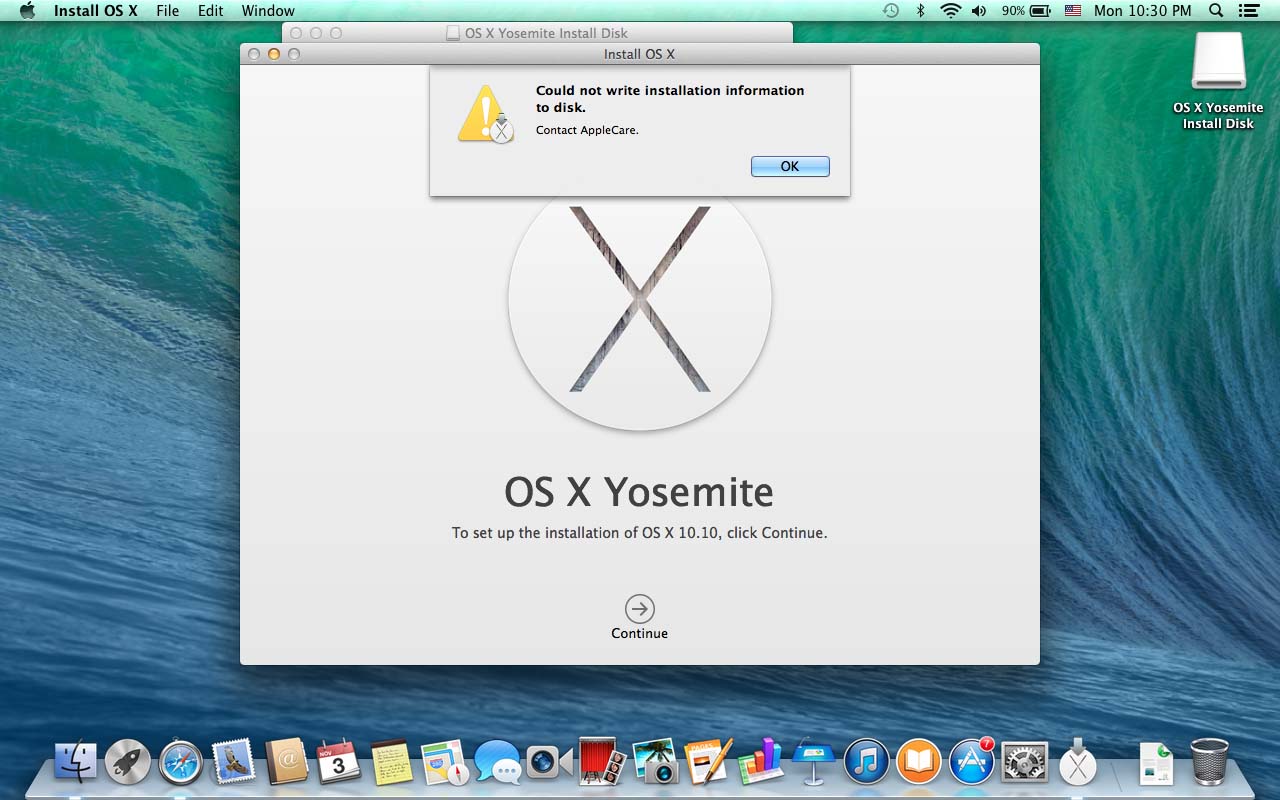Select OS X Yosemite Install Disk desktop icon
1280x800 pixels.
click(x=1218, y=82)
